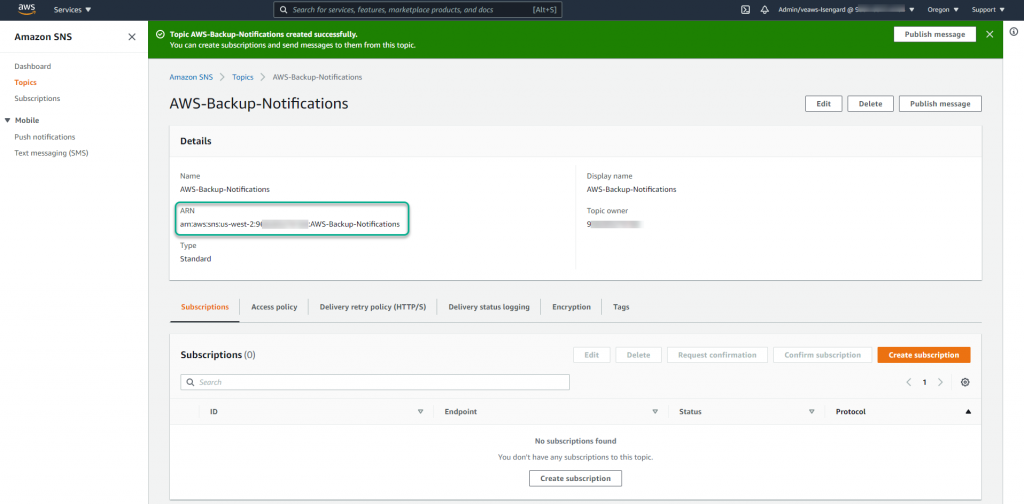Switch to the Encryption tab
The width and height of the screenshot is (1024, 504).
(x=571, y=307)
